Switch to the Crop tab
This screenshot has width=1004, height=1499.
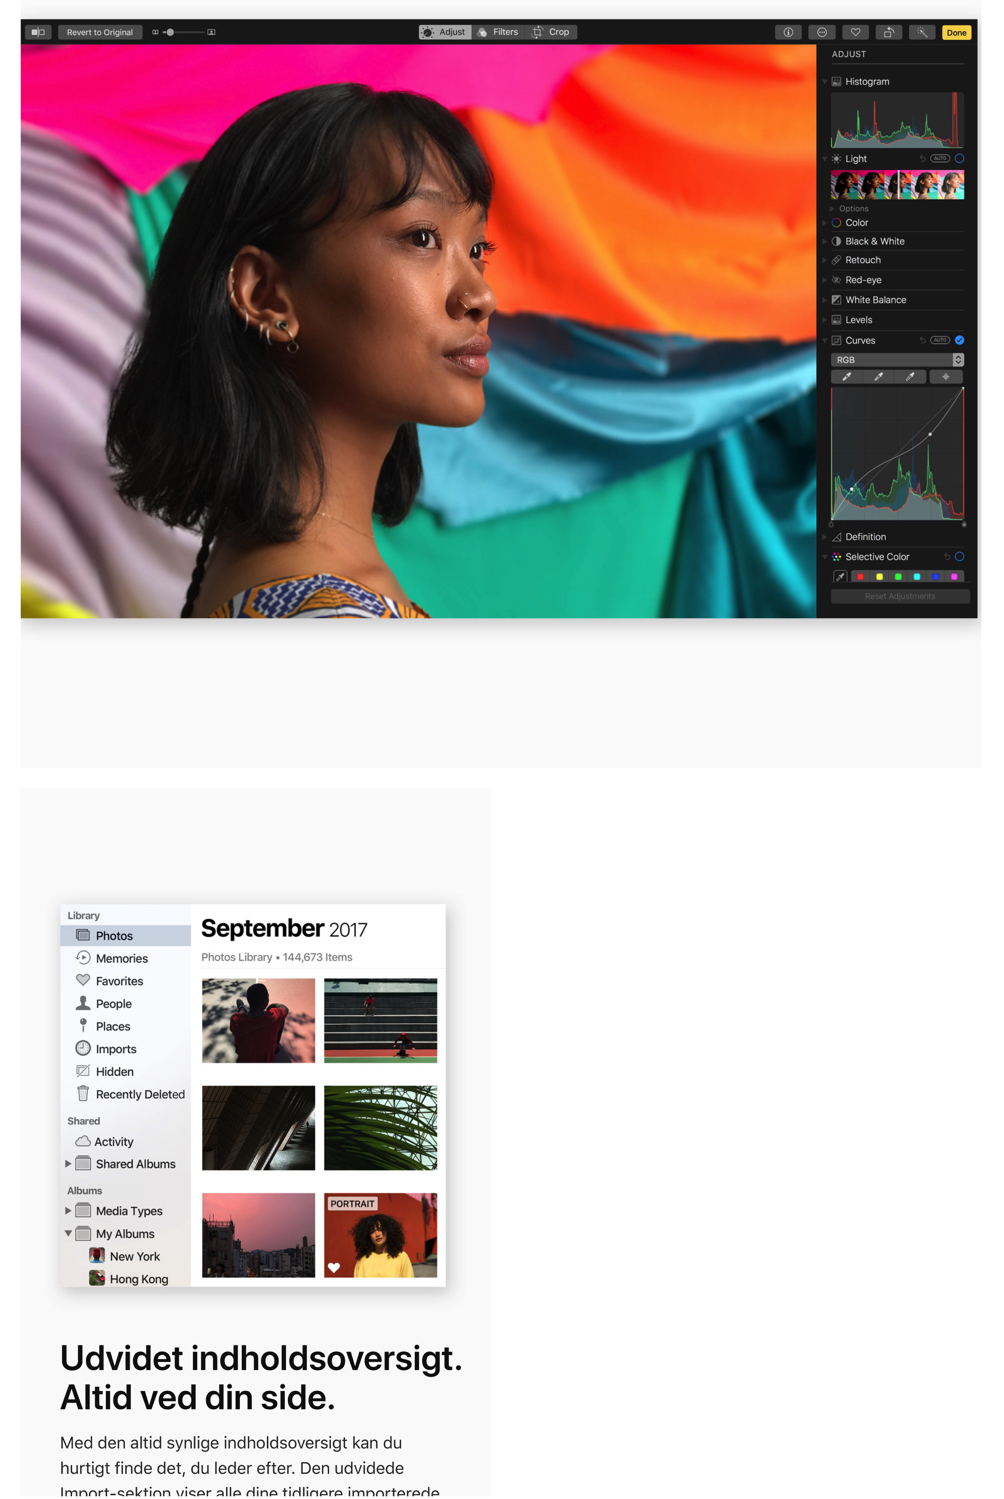551,32
